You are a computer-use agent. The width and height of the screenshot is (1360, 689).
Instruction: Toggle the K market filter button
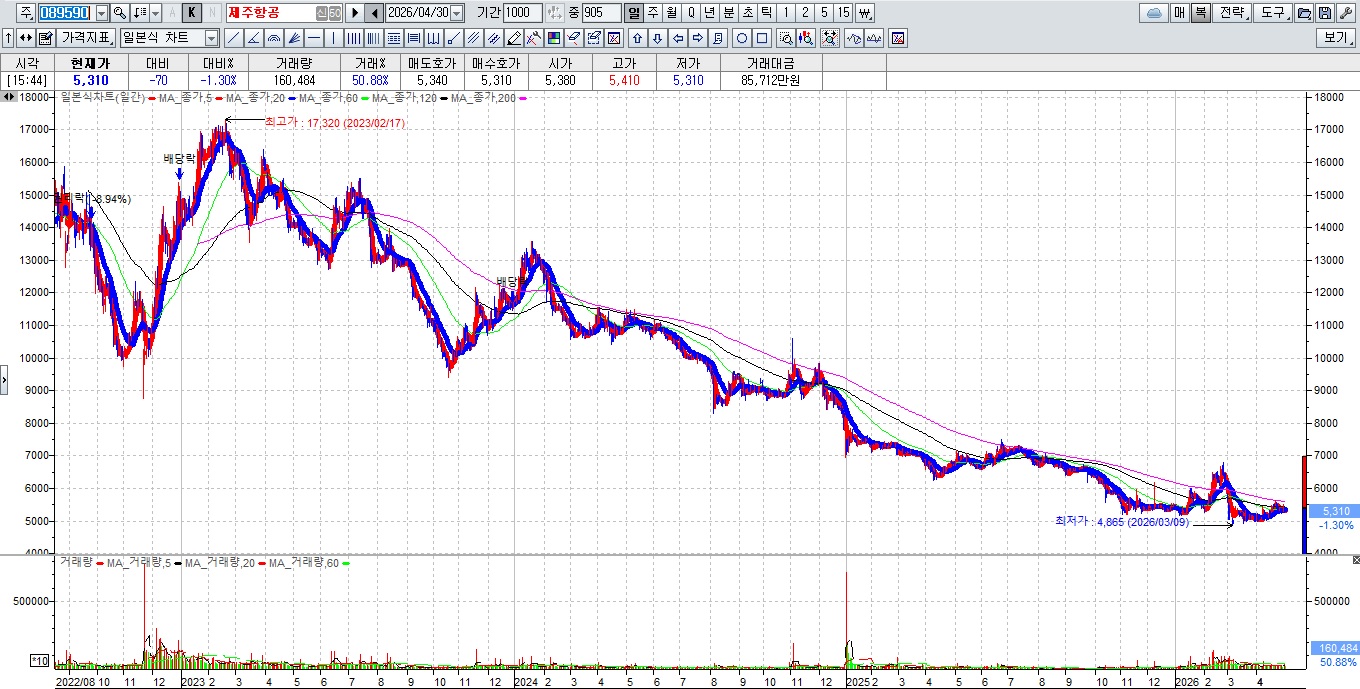(191, 13)
